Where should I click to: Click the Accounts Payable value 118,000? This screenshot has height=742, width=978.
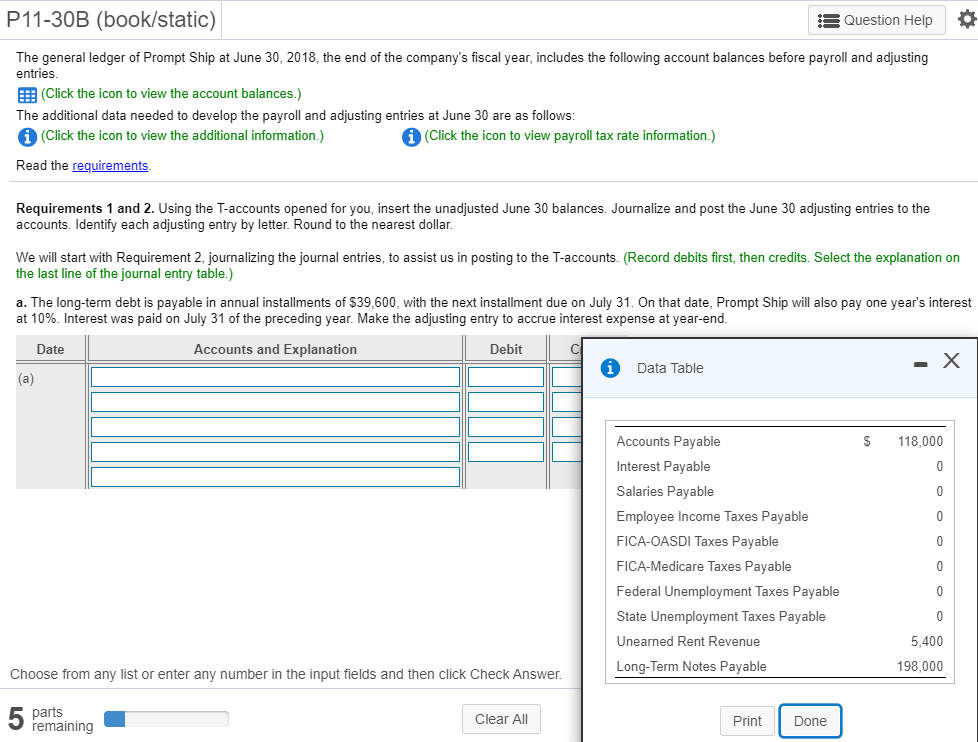pyautogui.click(x=920, y=441)
